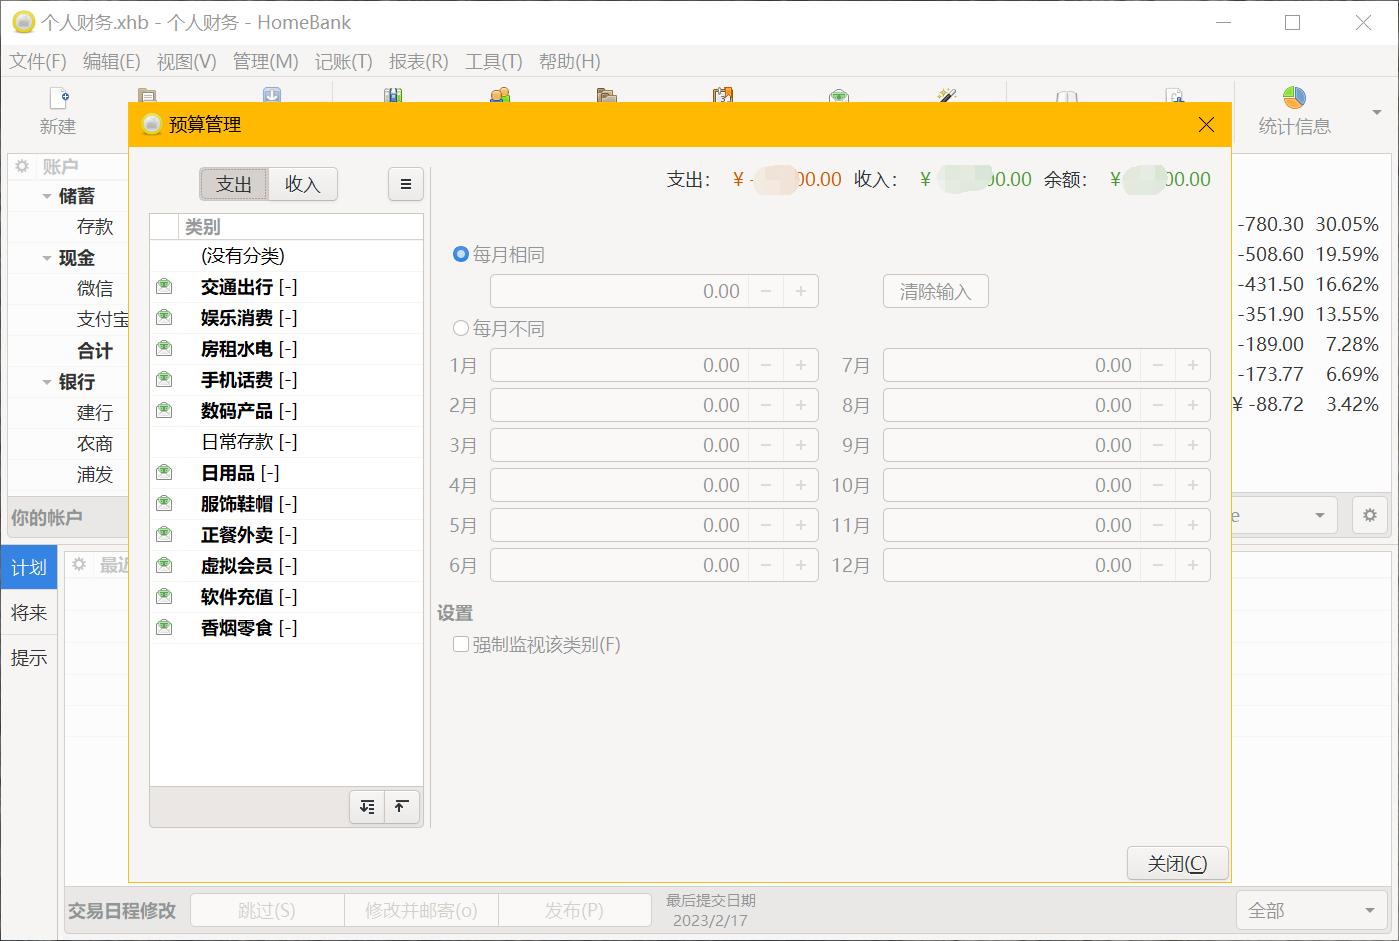This screenshot has height=941, width=1399.
Task: Enable 强制监视该类别 checkbox
Action: point(461,645)
